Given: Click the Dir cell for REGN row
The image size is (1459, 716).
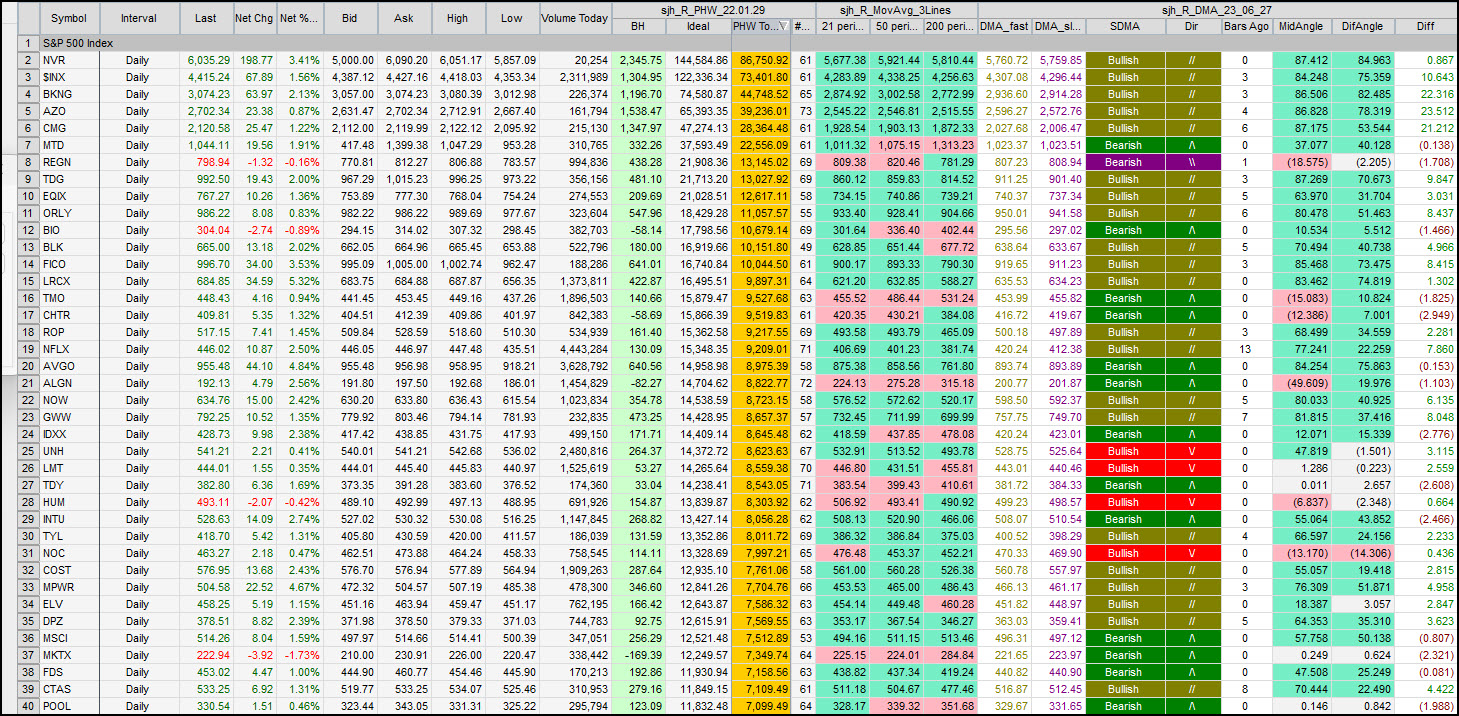Looking at the screenshot, I should pos(1192,162).
